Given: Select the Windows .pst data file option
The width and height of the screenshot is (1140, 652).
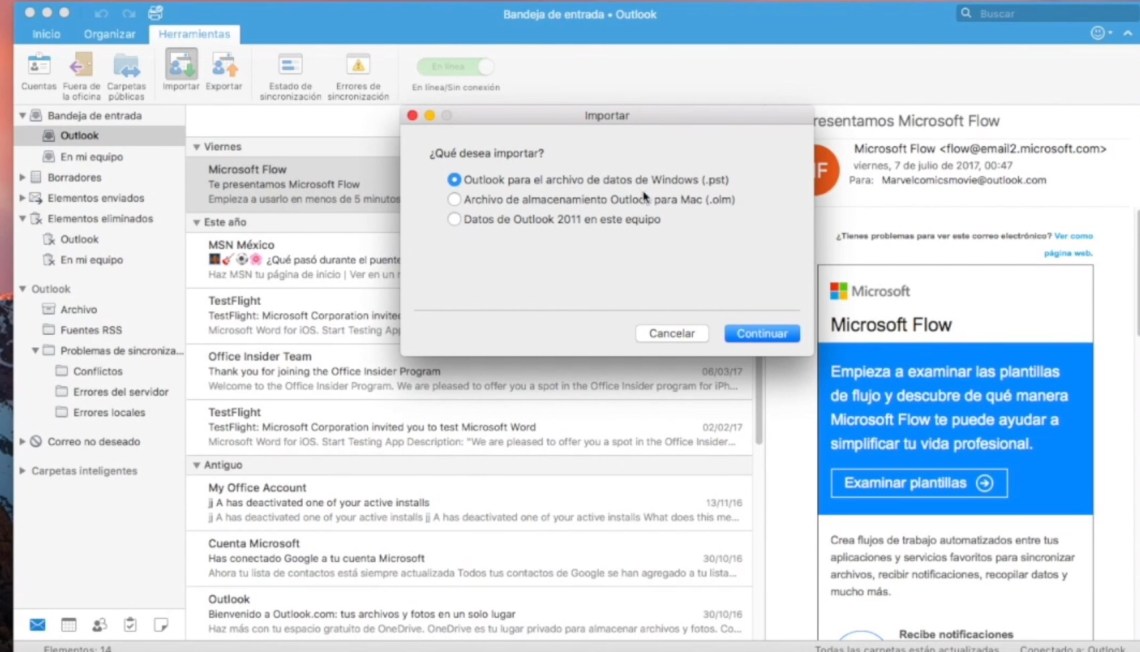Looking at the screenshot, I should point(455,180).
